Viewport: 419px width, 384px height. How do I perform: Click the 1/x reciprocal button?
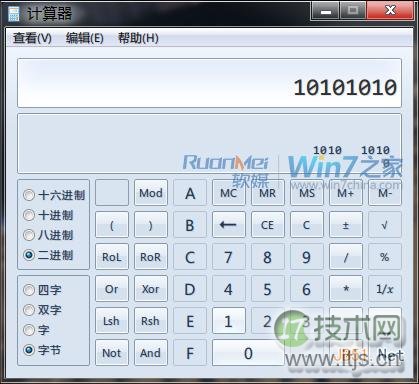tap(385, 289)
